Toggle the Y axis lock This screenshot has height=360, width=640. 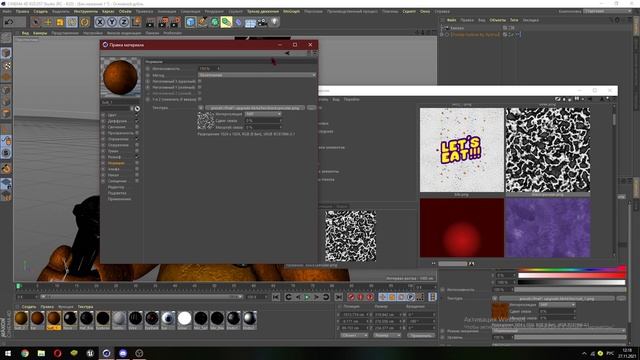[x=112, y=22]
